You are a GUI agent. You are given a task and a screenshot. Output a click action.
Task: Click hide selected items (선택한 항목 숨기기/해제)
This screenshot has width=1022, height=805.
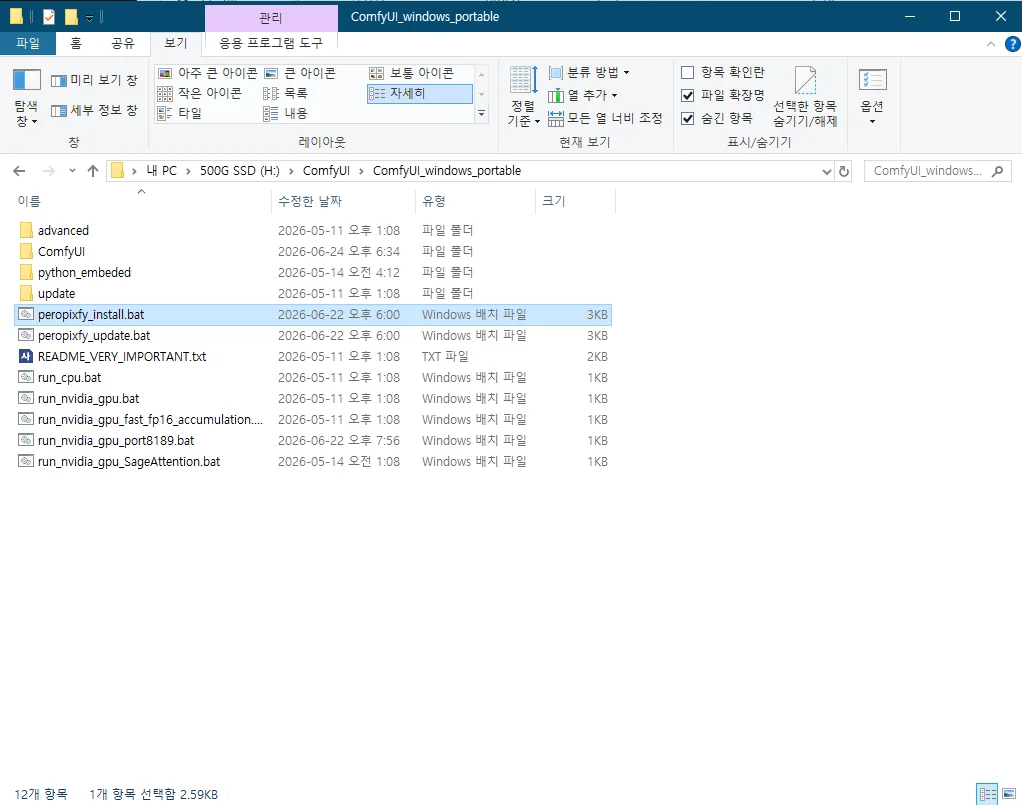coord(805,96)
